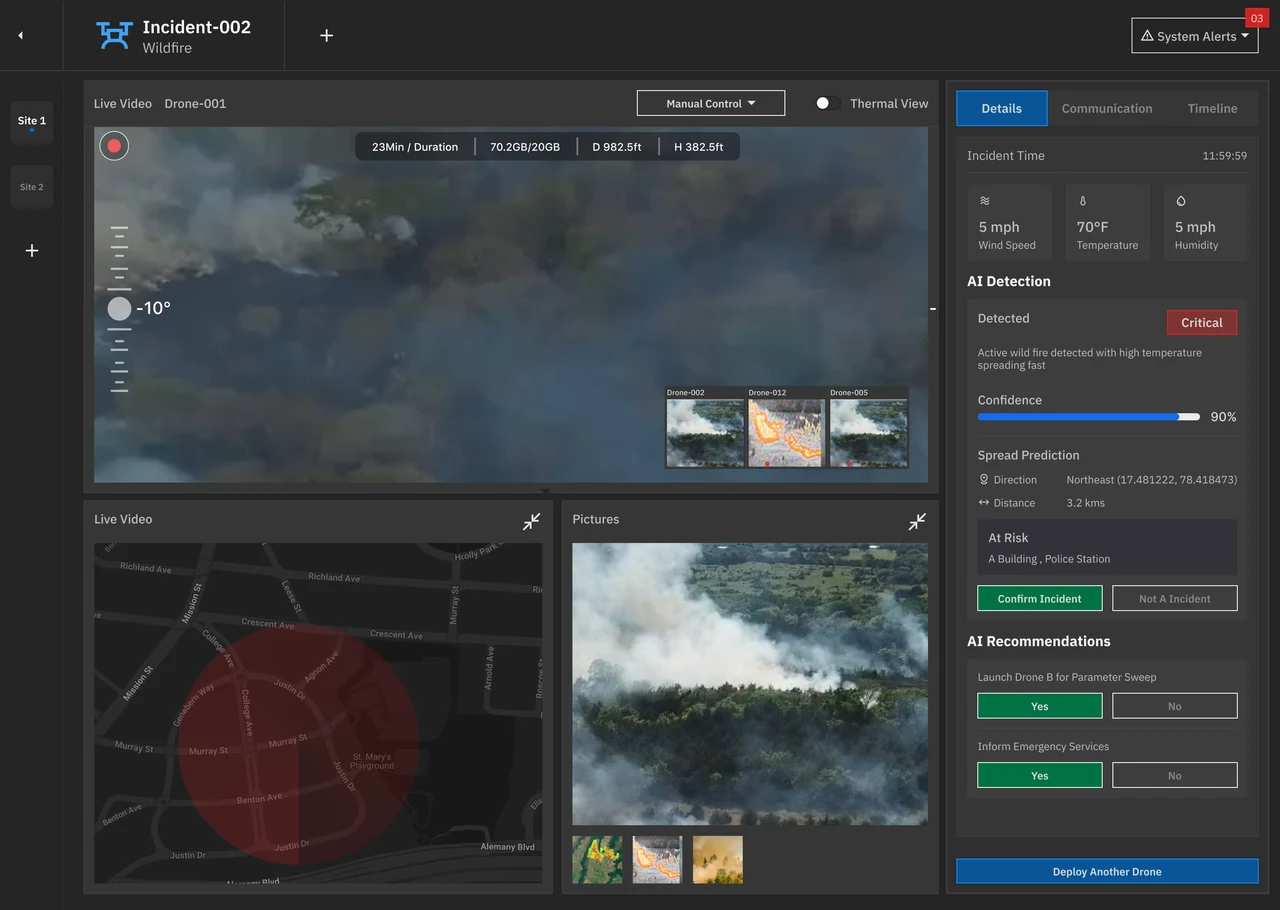The width and height of the screenshot is (1280, 910).
Task: Select Site 1 in the sidebar
Action: tap(32, 122)
